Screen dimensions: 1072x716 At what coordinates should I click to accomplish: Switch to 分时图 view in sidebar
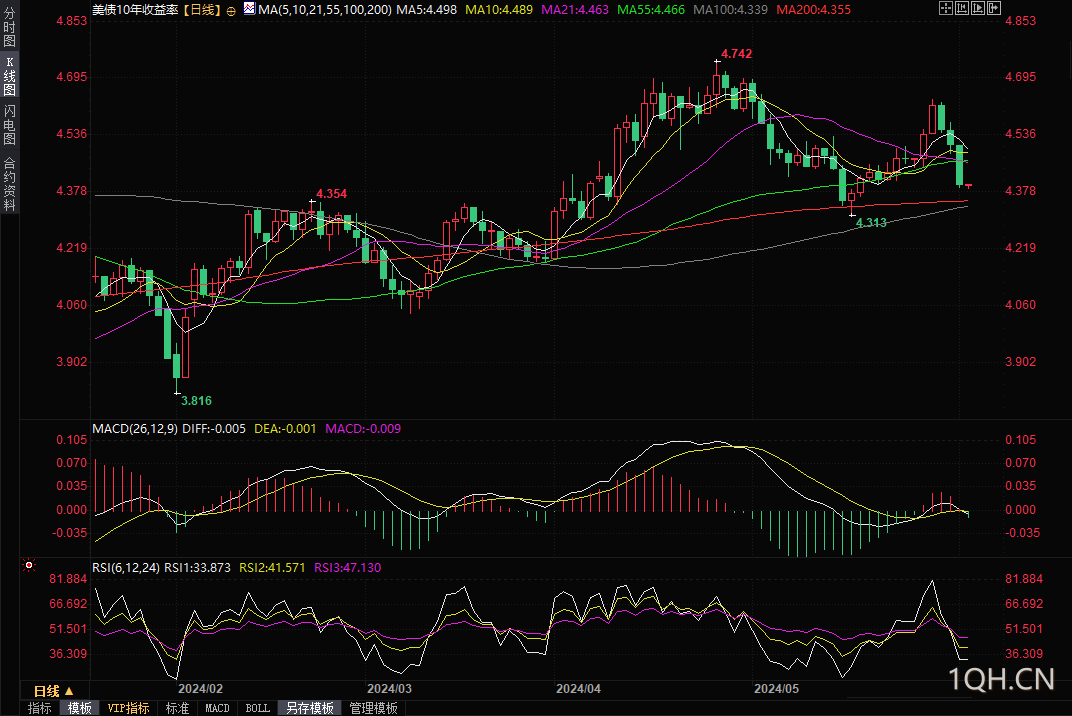click(10, 26)
